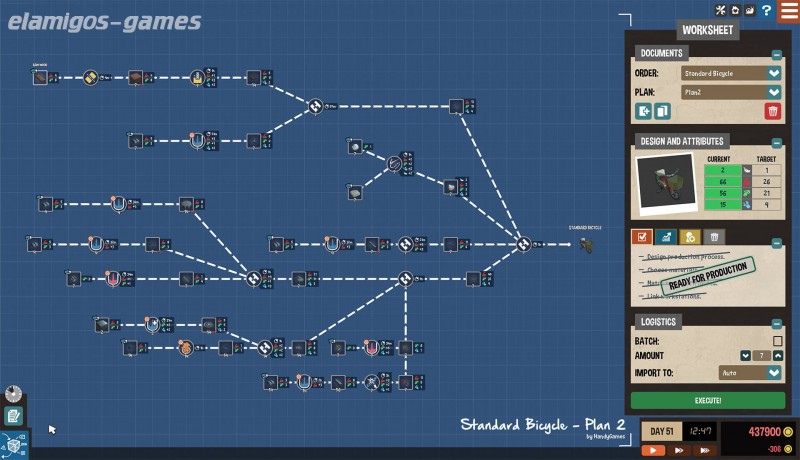Image resolution: width=800 pixels, height=460 pixels.
Task: Click the bicycle design thumbnail photo
Action: tap(665, 184)
